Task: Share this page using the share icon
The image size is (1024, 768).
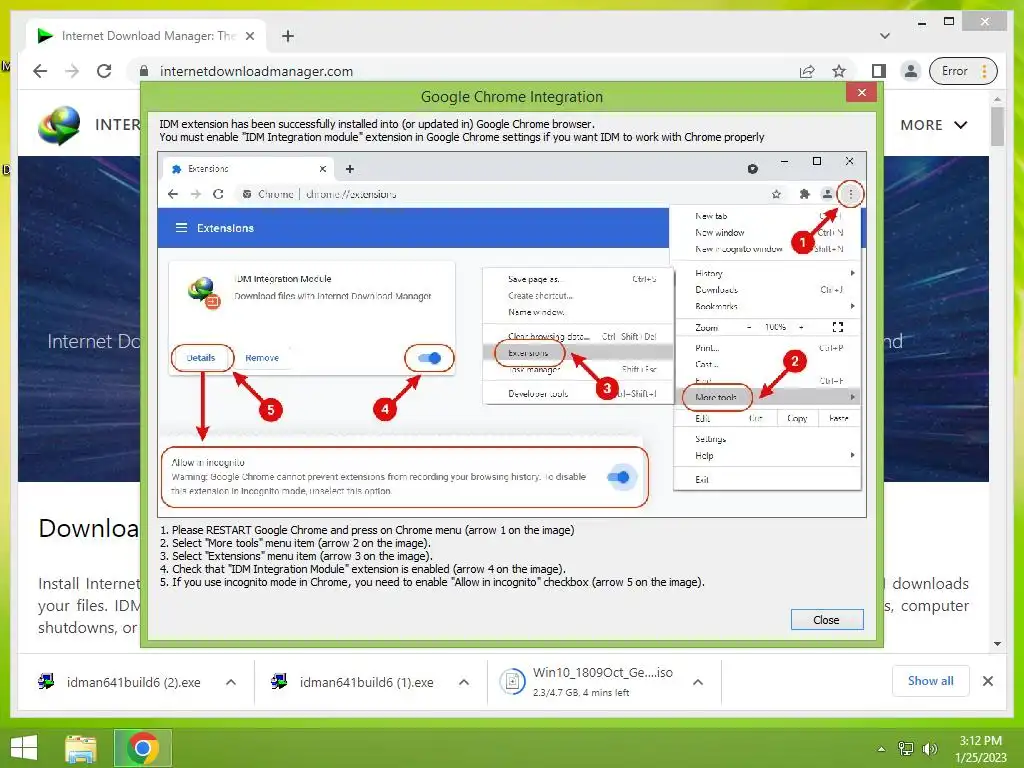Action: click(807, 71)
